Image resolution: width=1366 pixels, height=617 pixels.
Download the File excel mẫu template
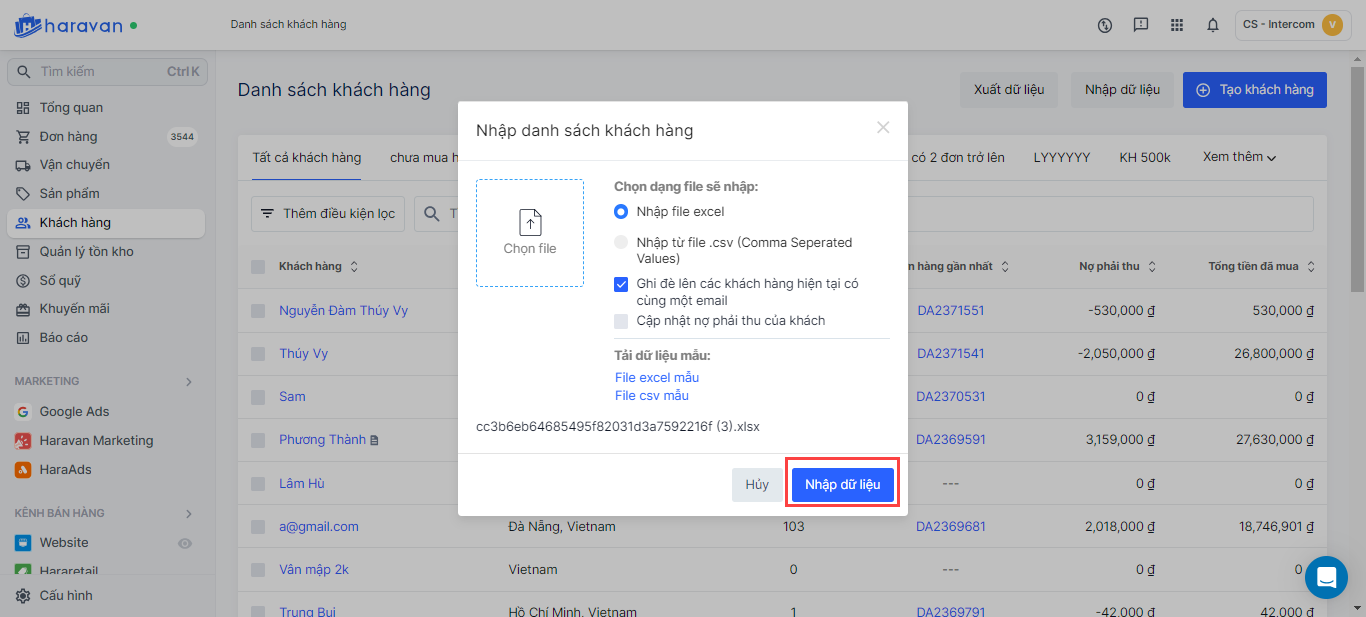pos(656,377)
